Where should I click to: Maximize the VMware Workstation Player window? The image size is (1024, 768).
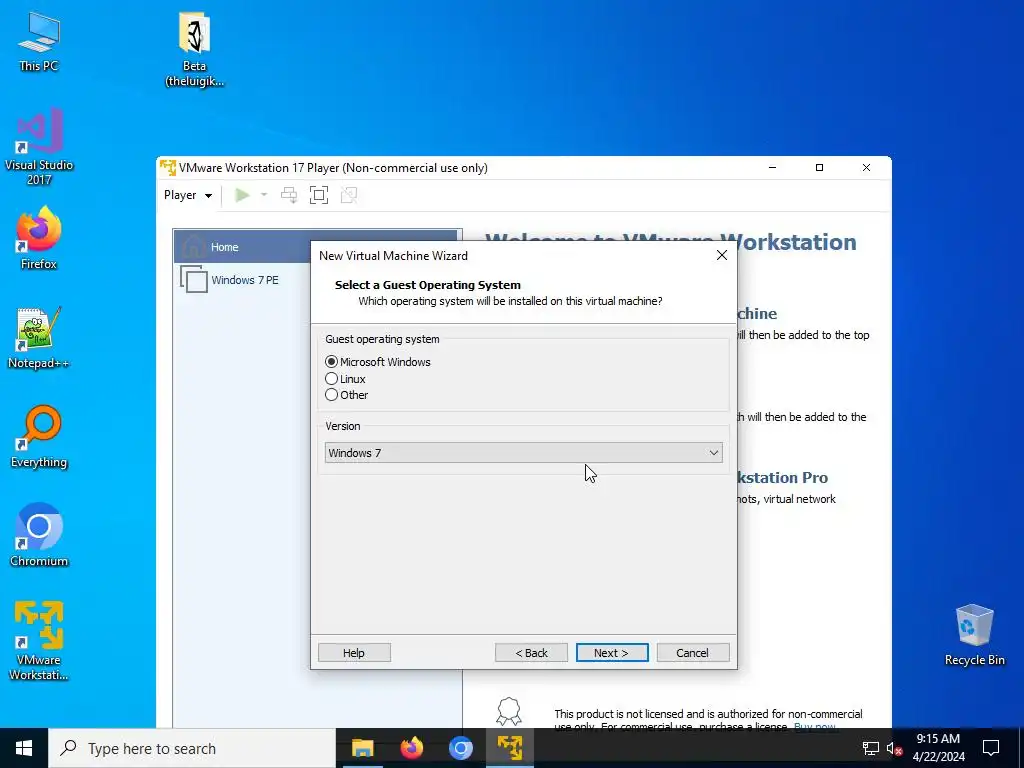point(820,168)
